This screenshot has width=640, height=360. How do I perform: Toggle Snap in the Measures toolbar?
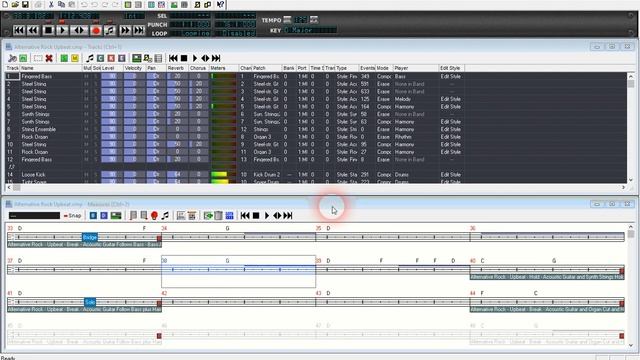click(x=73, y=216)
